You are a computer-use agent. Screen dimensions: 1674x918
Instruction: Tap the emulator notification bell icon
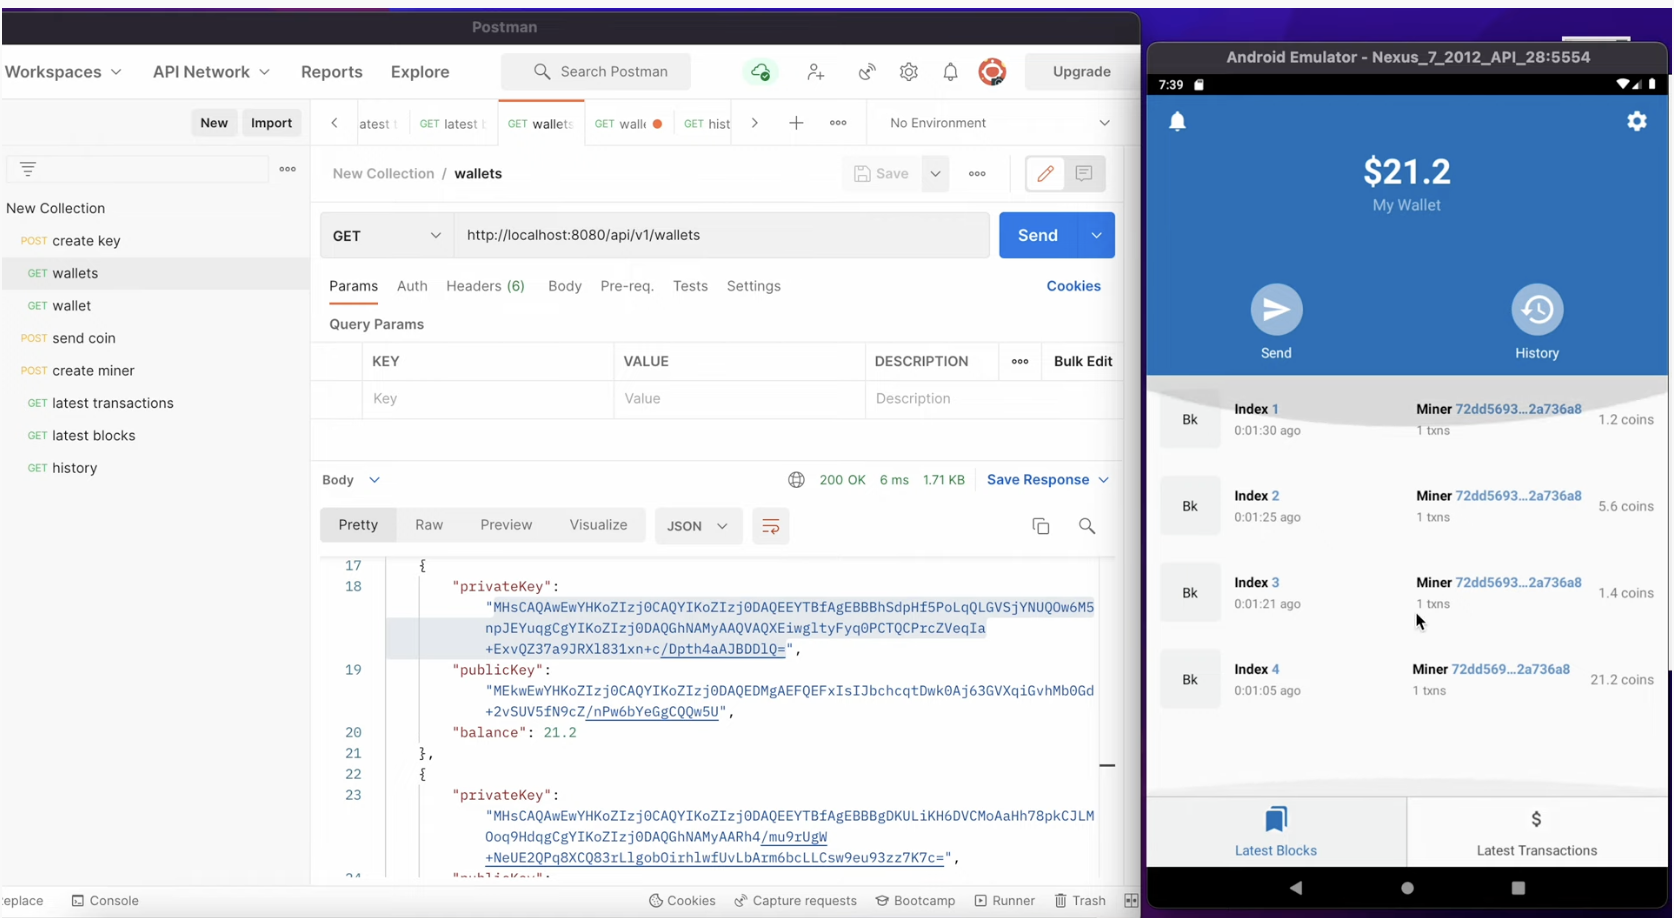point(1178,122)
